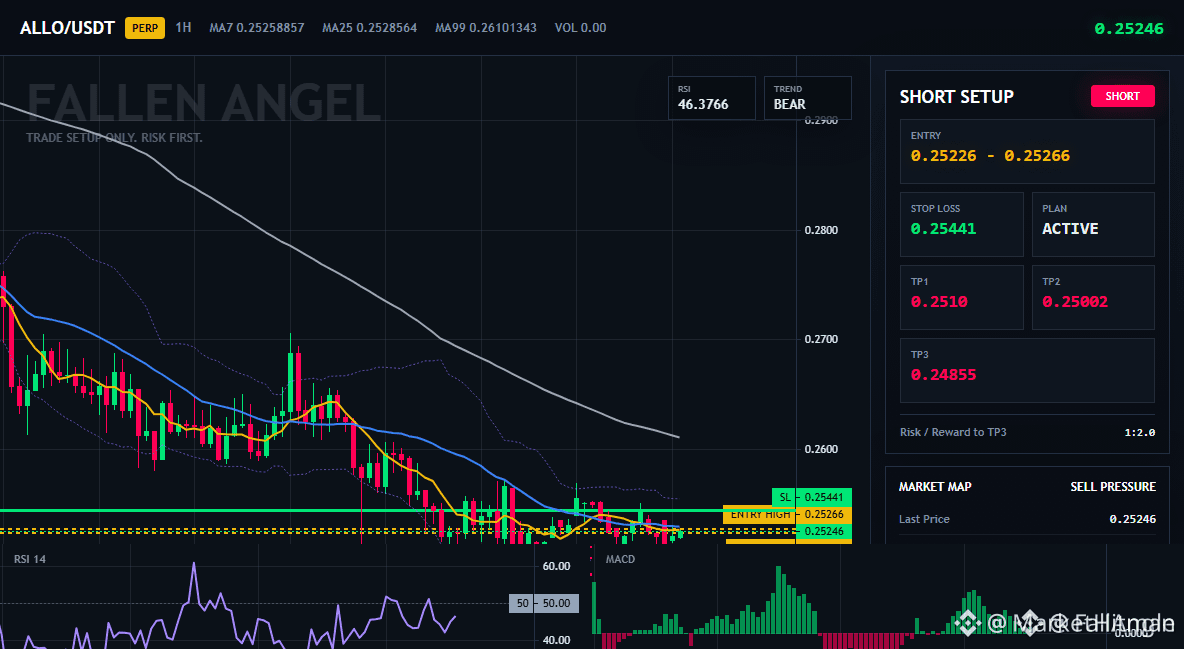Click the TRADE SETUP ONLY. RISK FIRST. subtitle
The height and width of the screenshot is (649, 1184).
pos(114,138)
